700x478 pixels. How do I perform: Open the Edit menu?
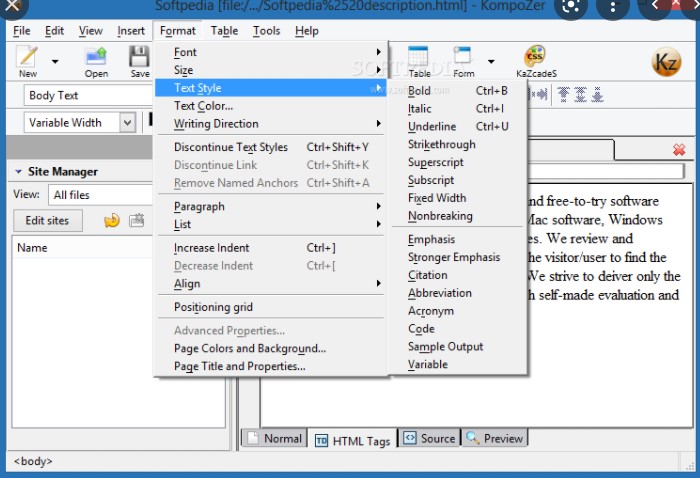click(x=54, y=31)
